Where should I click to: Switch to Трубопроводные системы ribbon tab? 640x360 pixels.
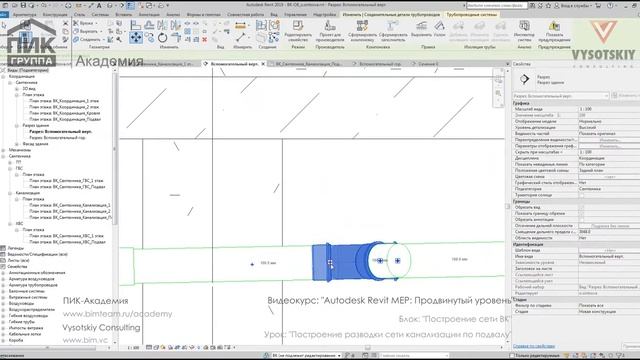(471, 14)
